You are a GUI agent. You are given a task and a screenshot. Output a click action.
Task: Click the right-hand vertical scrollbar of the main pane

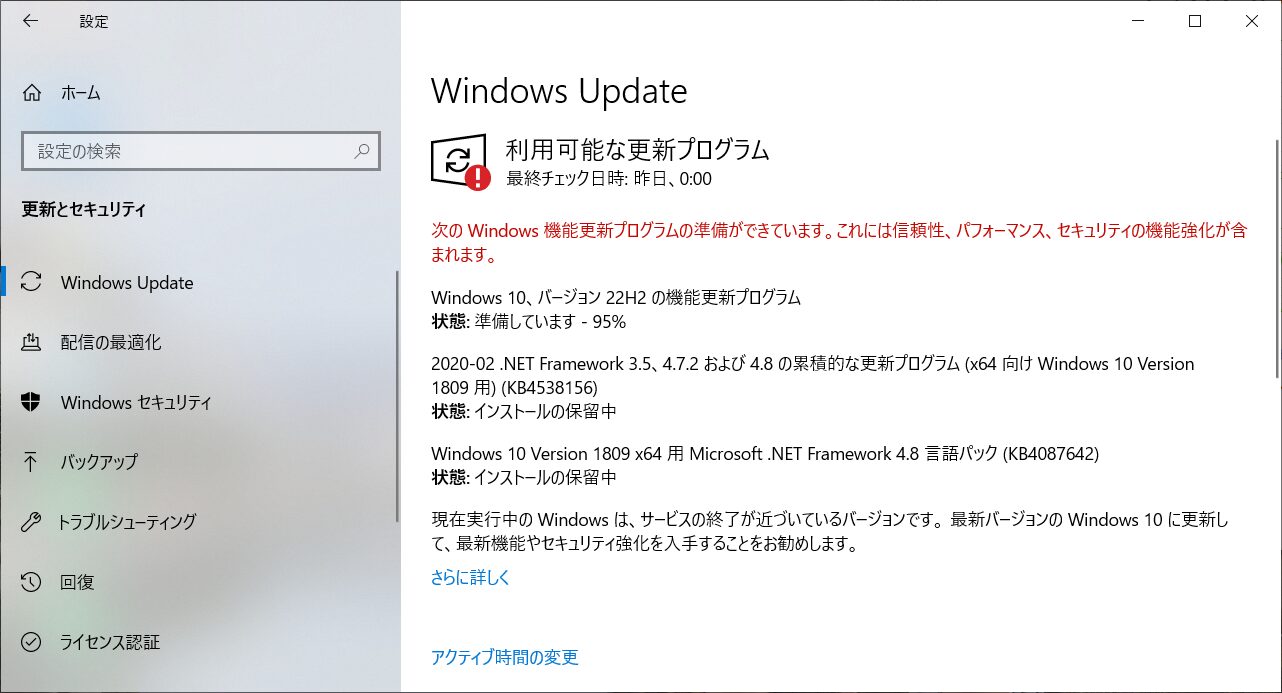[x=1277, y=258]
